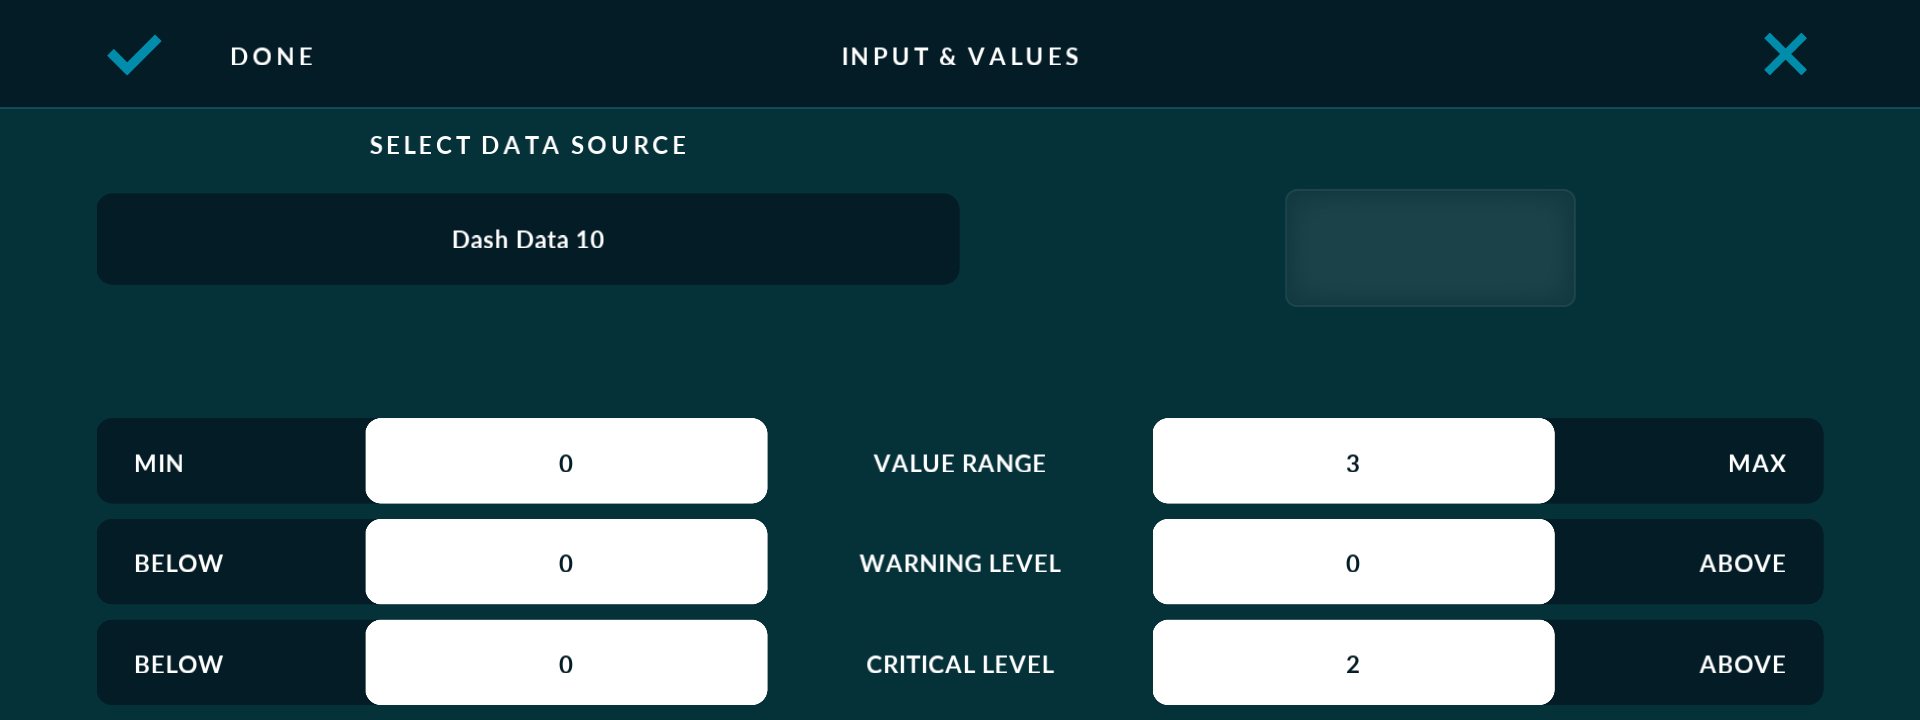Click the checkmark icon to confirm
1920x720 pixels.
click(x=134, y=55)
